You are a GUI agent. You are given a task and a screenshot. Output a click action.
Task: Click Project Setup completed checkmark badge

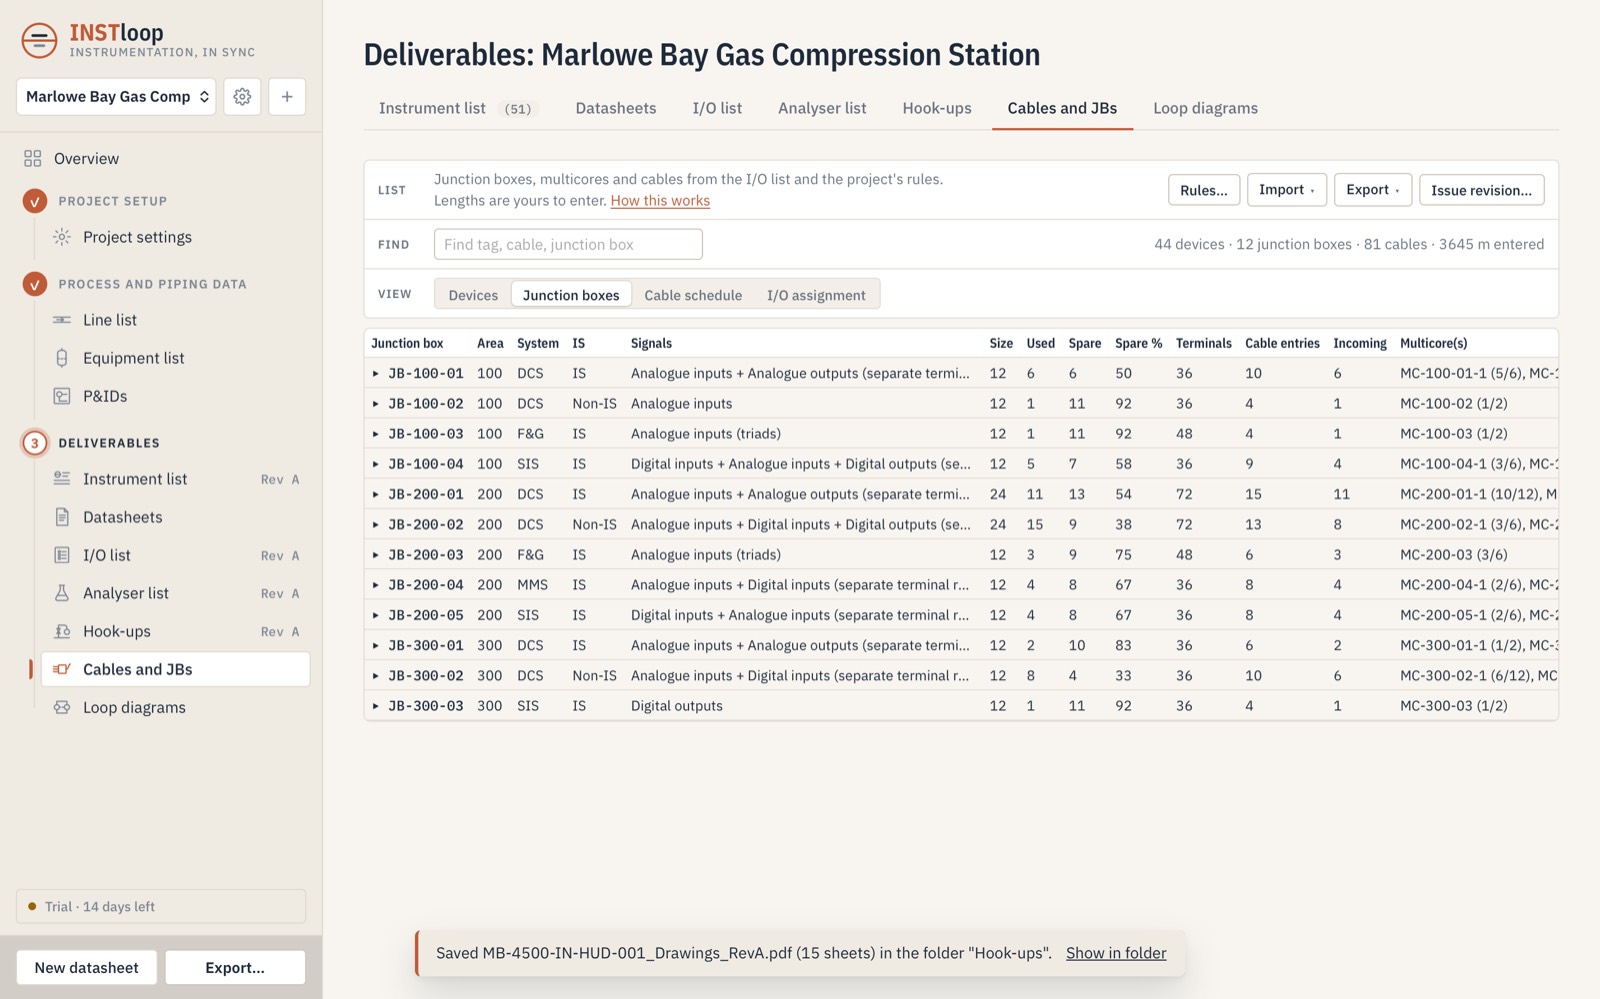(35, 201)
